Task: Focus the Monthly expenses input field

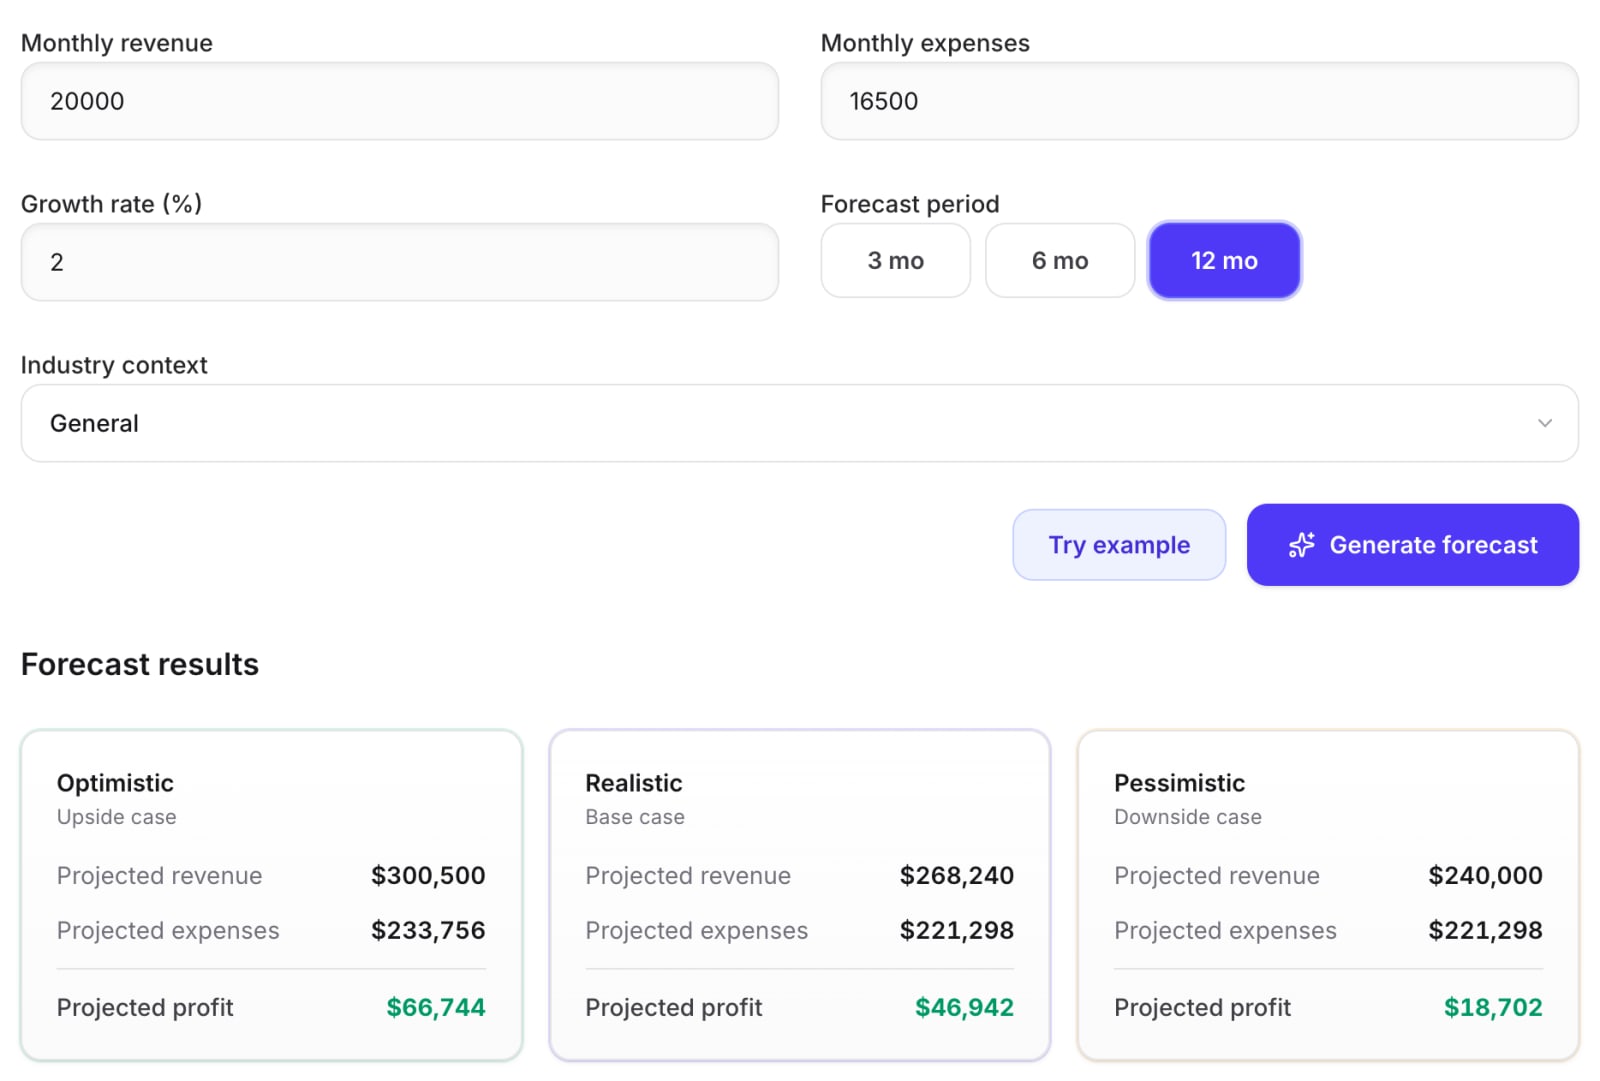Action: (x=1200, y=101)
